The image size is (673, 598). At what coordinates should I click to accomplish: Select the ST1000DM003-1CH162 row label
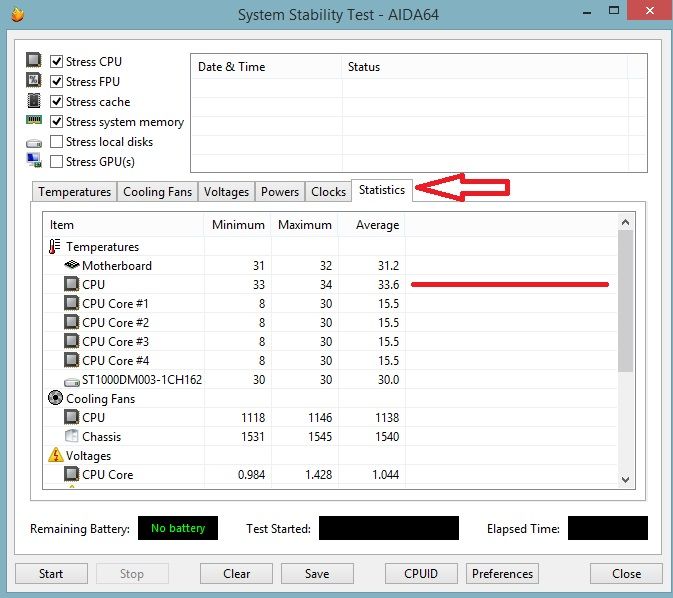pyautogui.click(x=142, y=379)
